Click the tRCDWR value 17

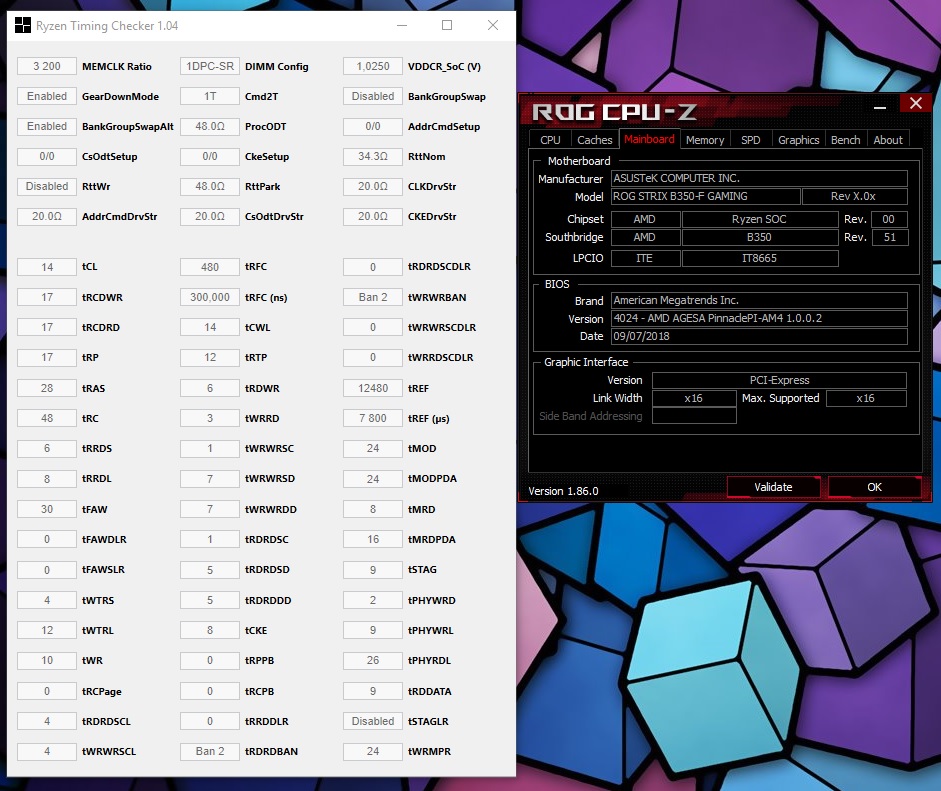click(47, 297)
